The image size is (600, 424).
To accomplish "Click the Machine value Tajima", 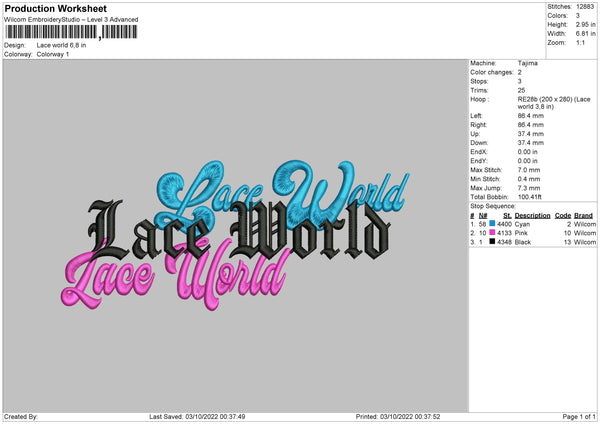I will [x=529, y=66].
